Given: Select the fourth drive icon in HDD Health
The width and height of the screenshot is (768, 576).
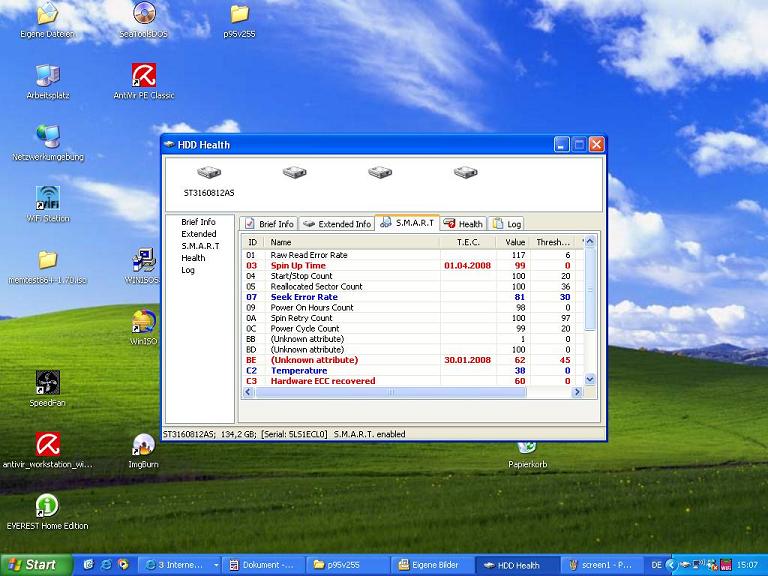Looking at the screenshot, I should 465,173.
